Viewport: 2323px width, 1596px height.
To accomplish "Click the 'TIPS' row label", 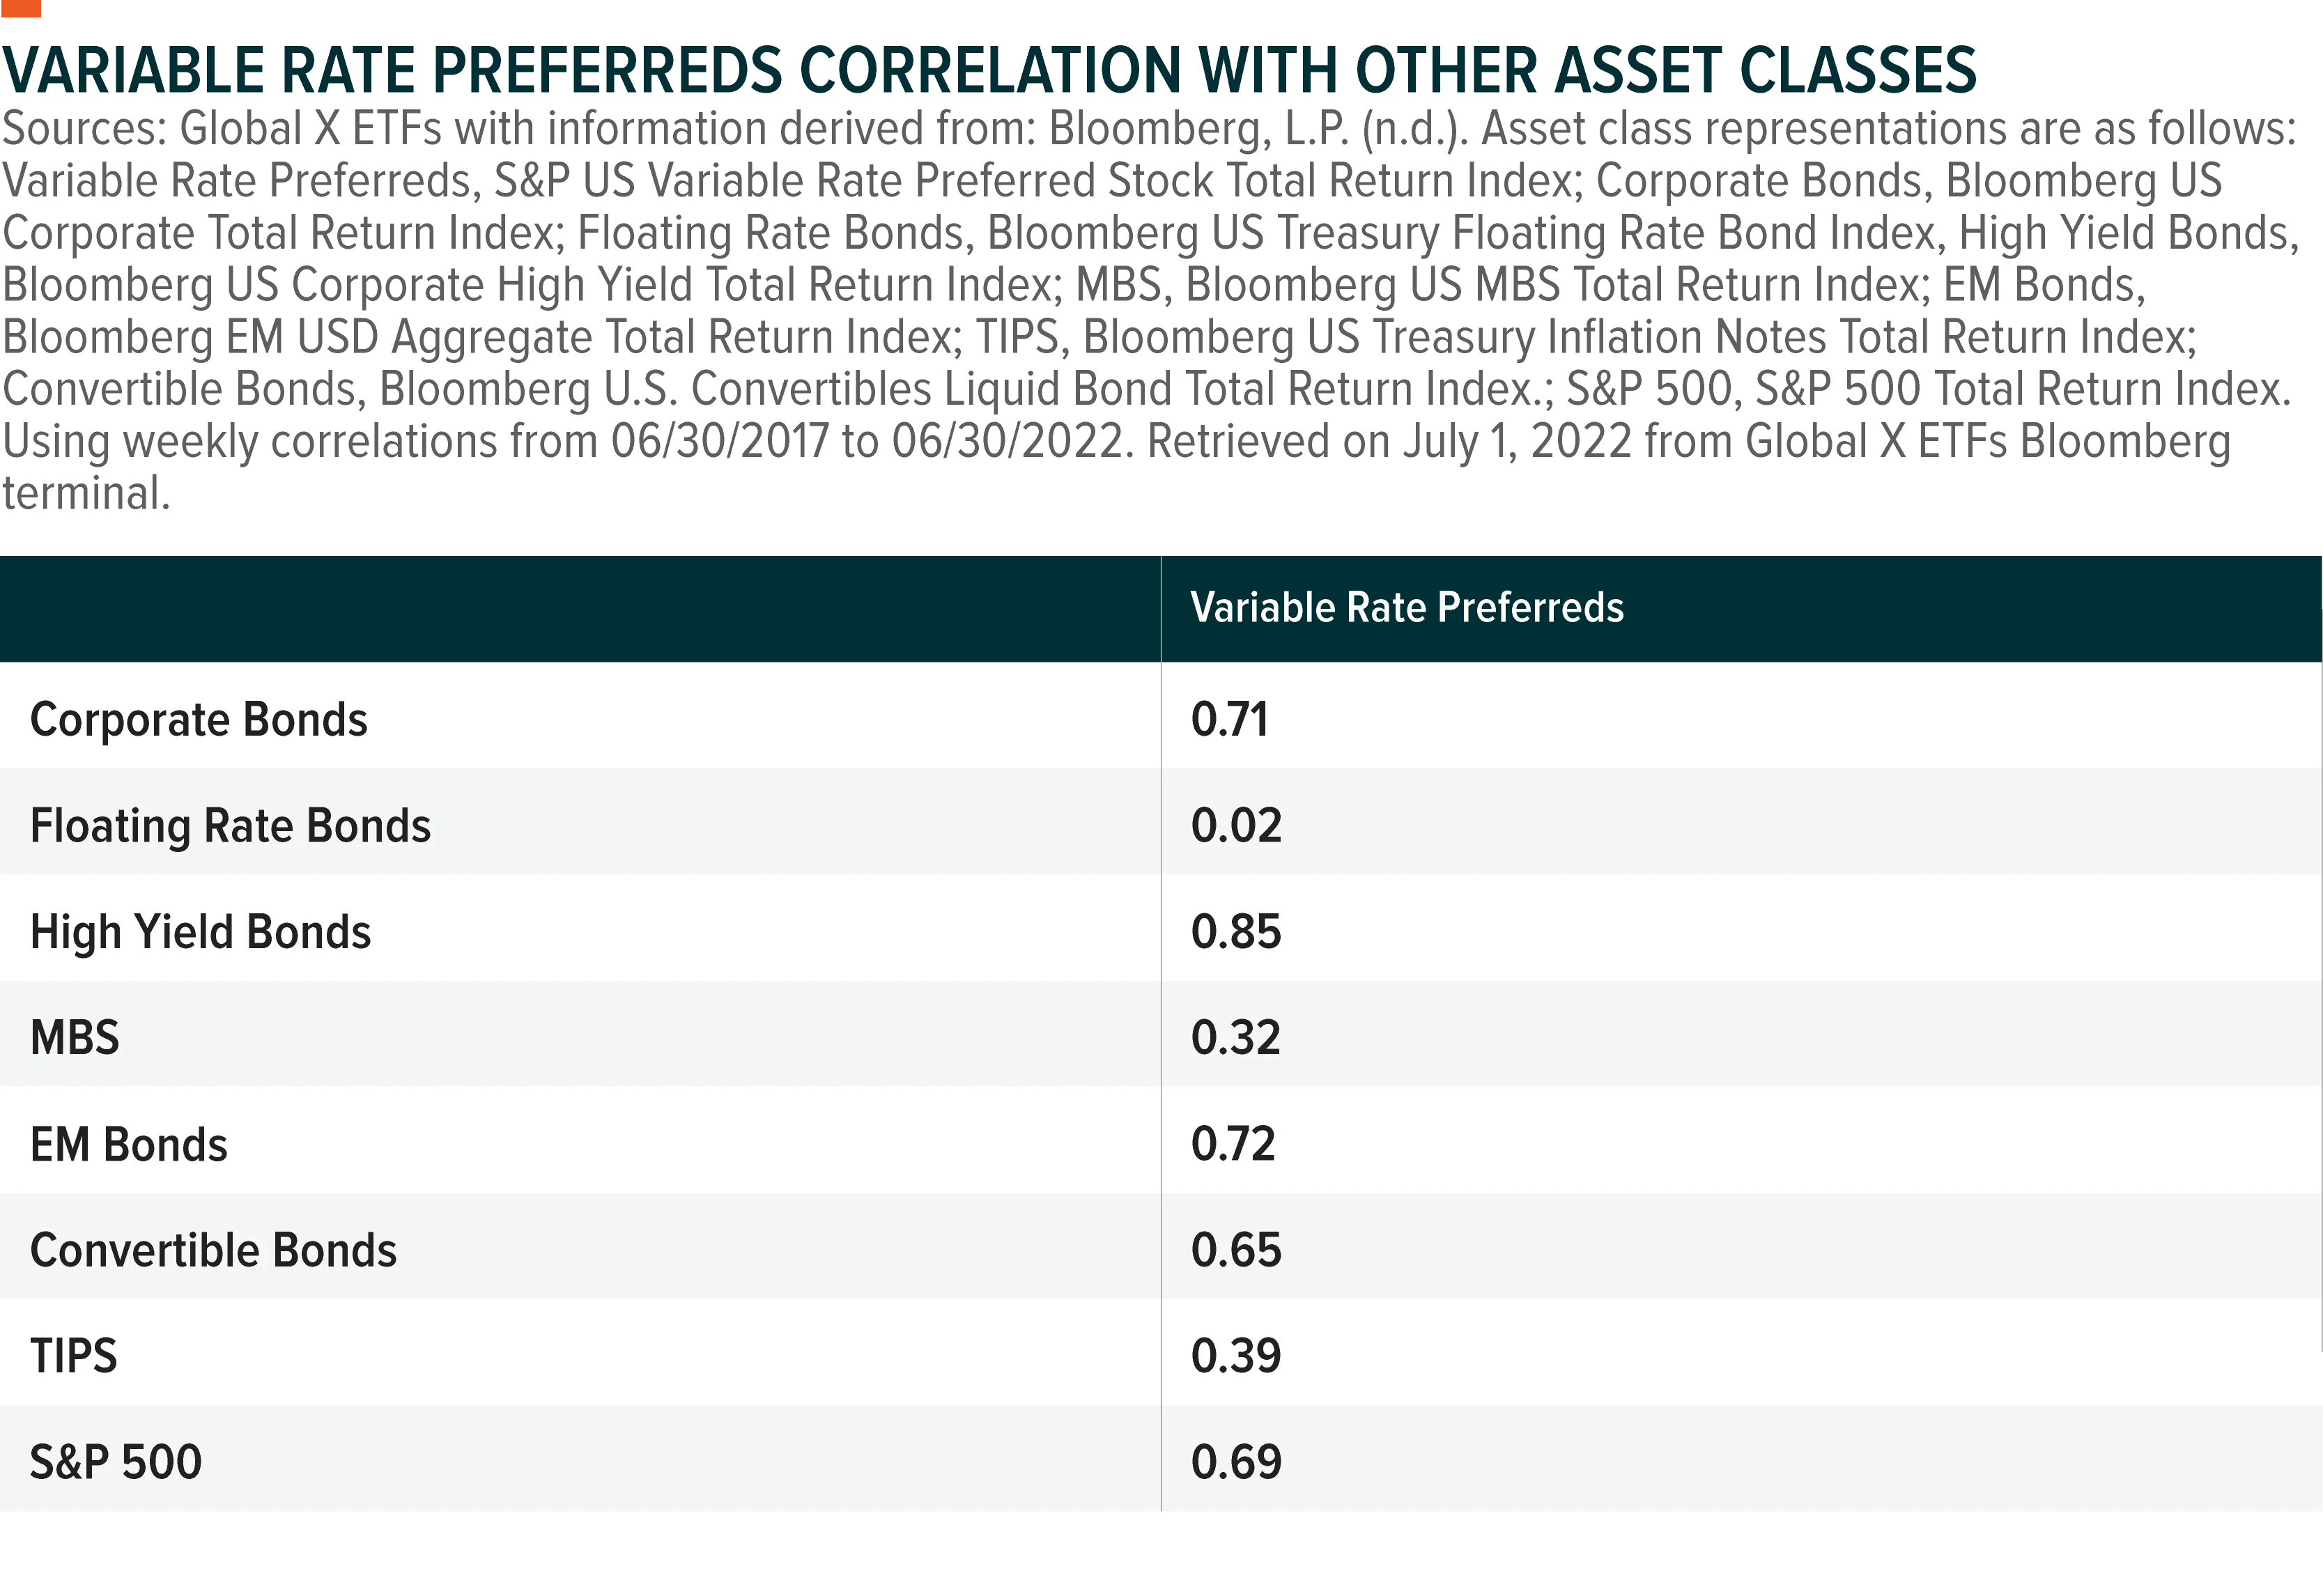I will pyautogui.click(x=74, y=1357).
